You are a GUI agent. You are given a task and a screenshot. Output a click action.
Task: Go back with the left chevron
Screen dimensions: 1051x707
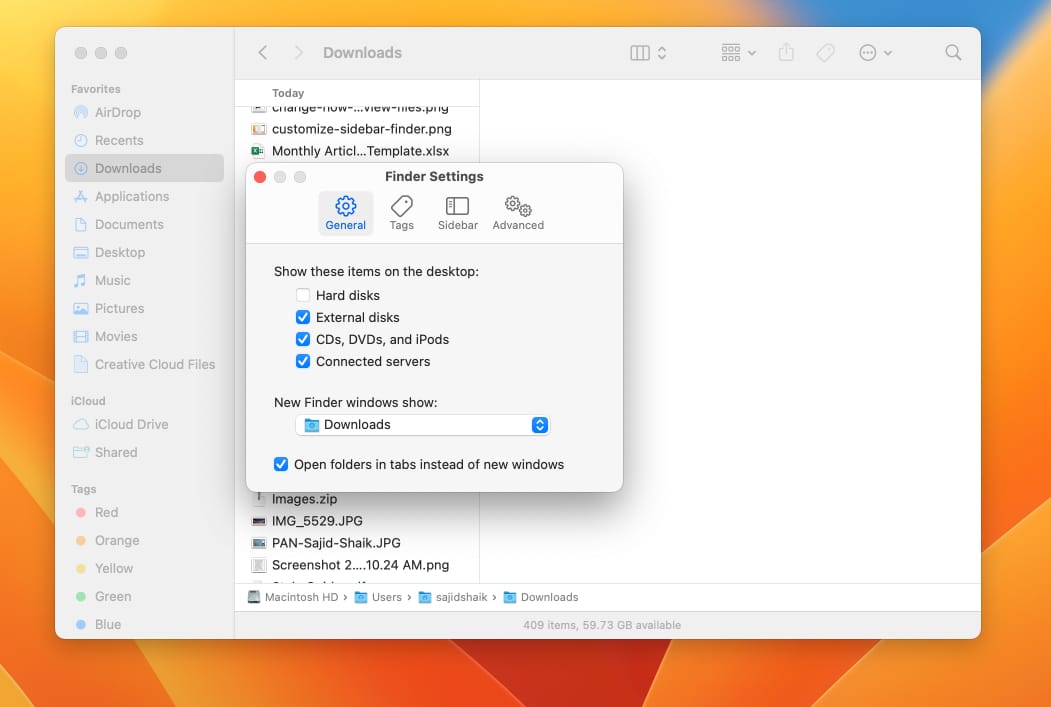[x=263, y=53]
